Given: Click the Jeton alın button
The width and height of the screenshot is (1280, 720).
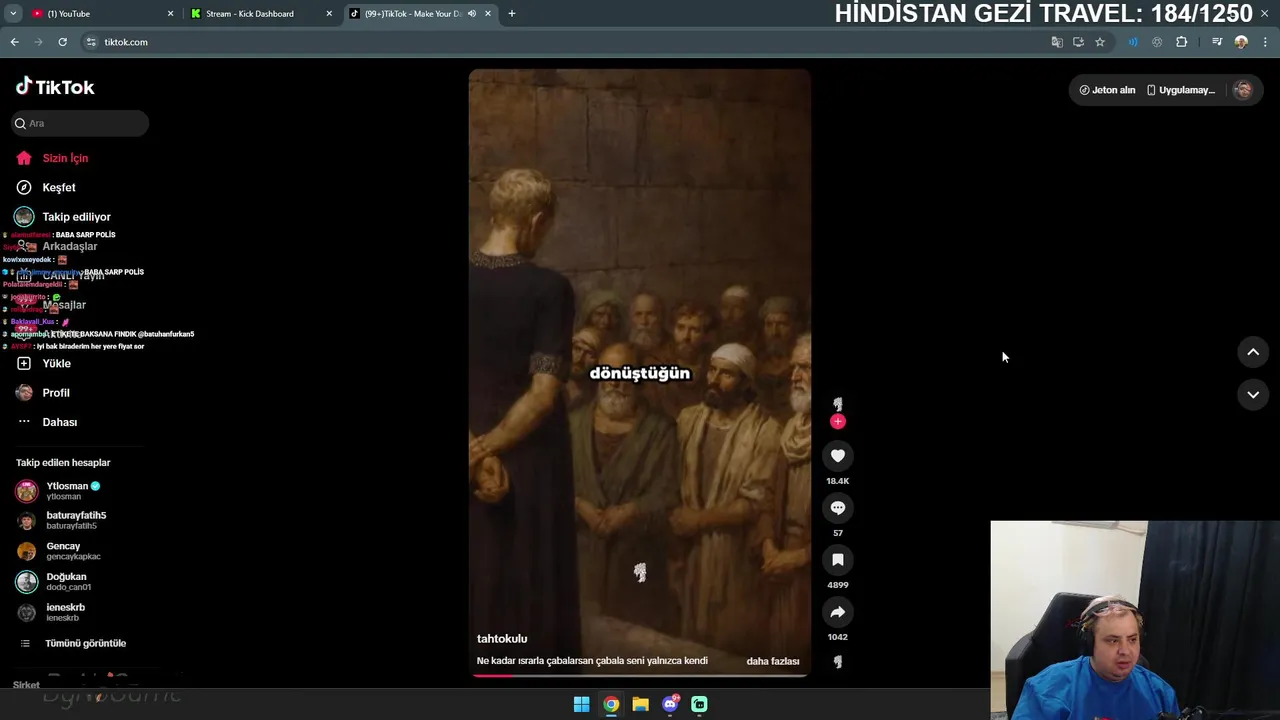Looking at the screenshot, I should click(1107, 90).
